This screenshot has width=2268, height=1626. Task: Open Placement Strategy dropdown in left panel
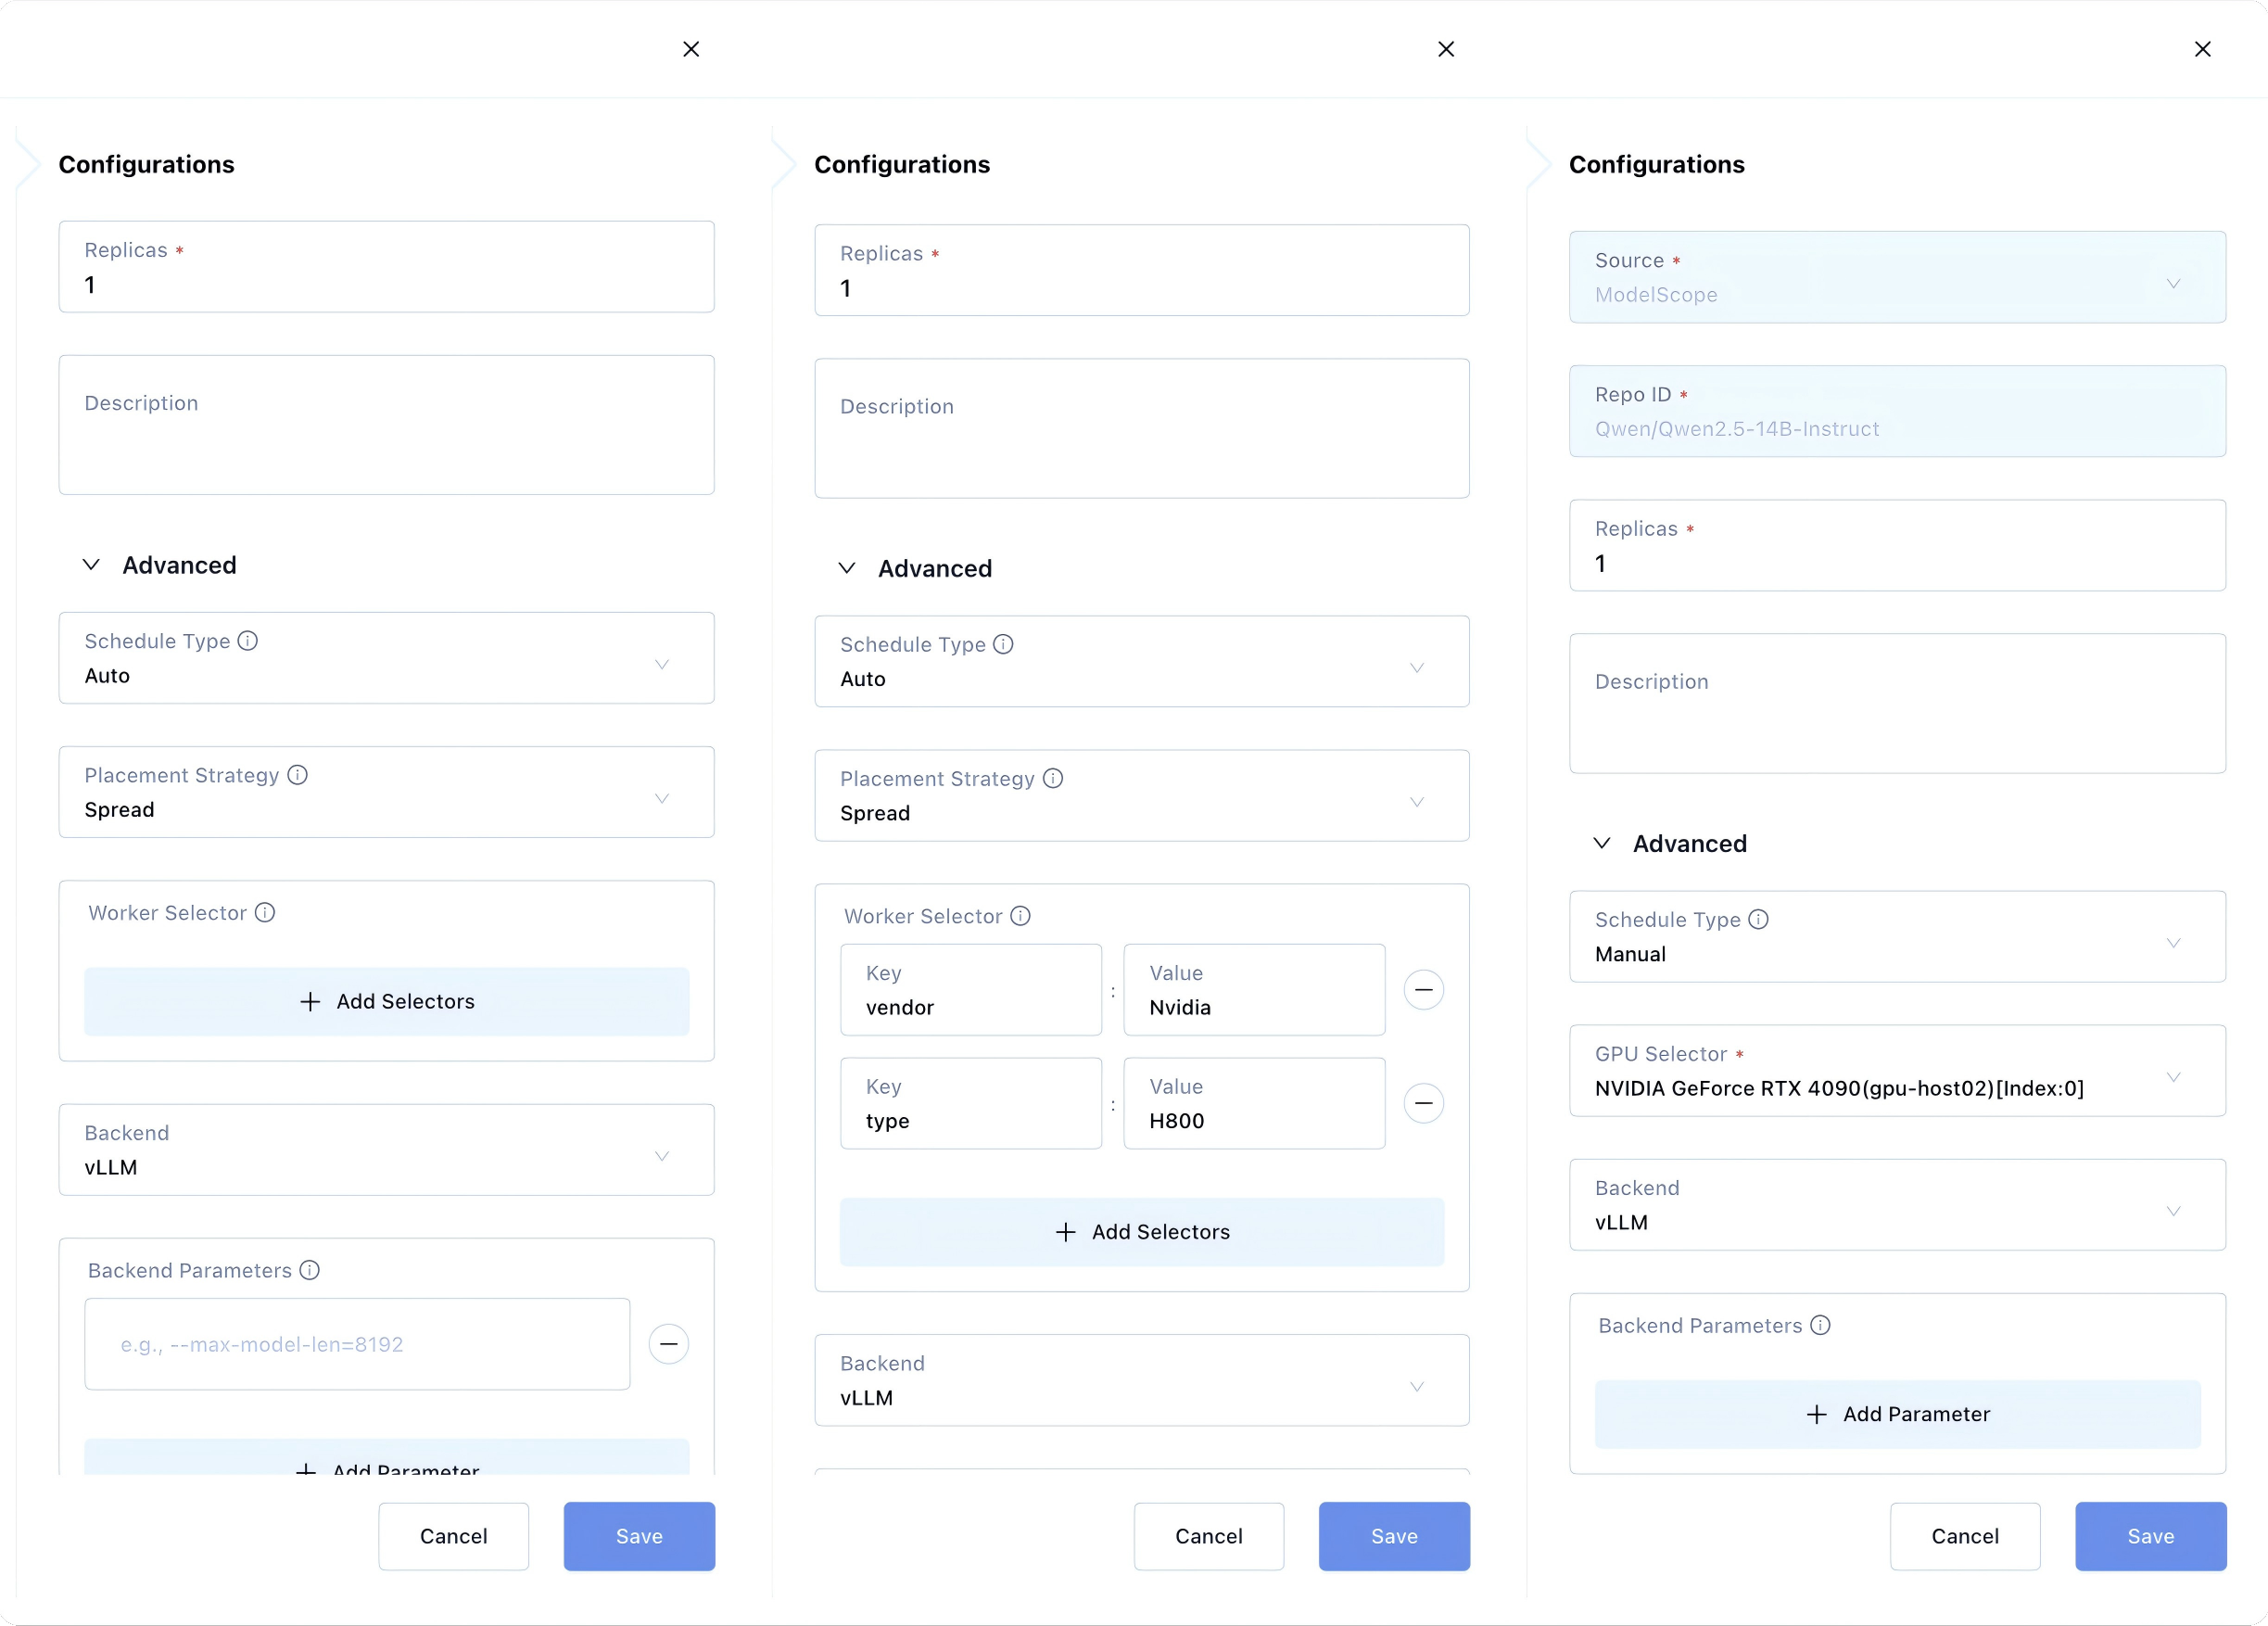click(x=386, y=793)
